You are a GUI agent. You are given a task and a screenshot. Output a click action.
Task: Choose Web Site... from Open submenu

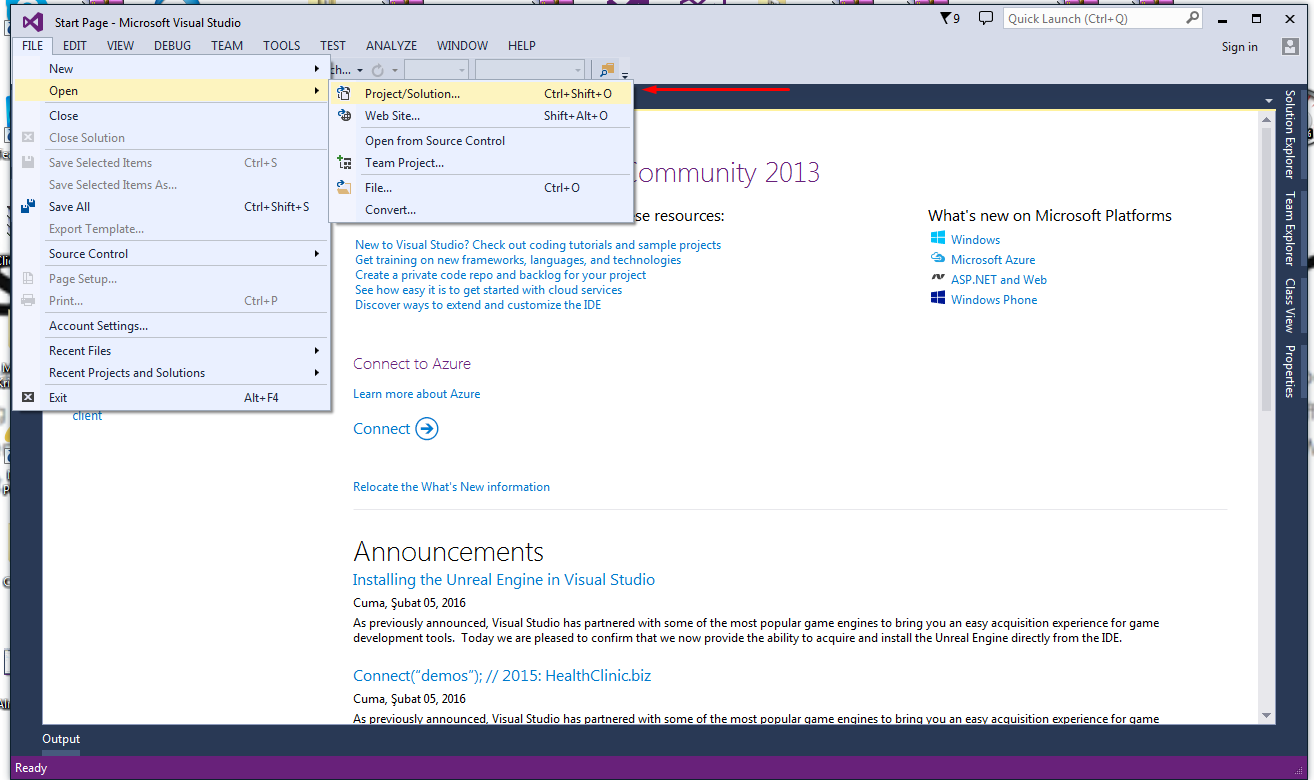[483, 116]
